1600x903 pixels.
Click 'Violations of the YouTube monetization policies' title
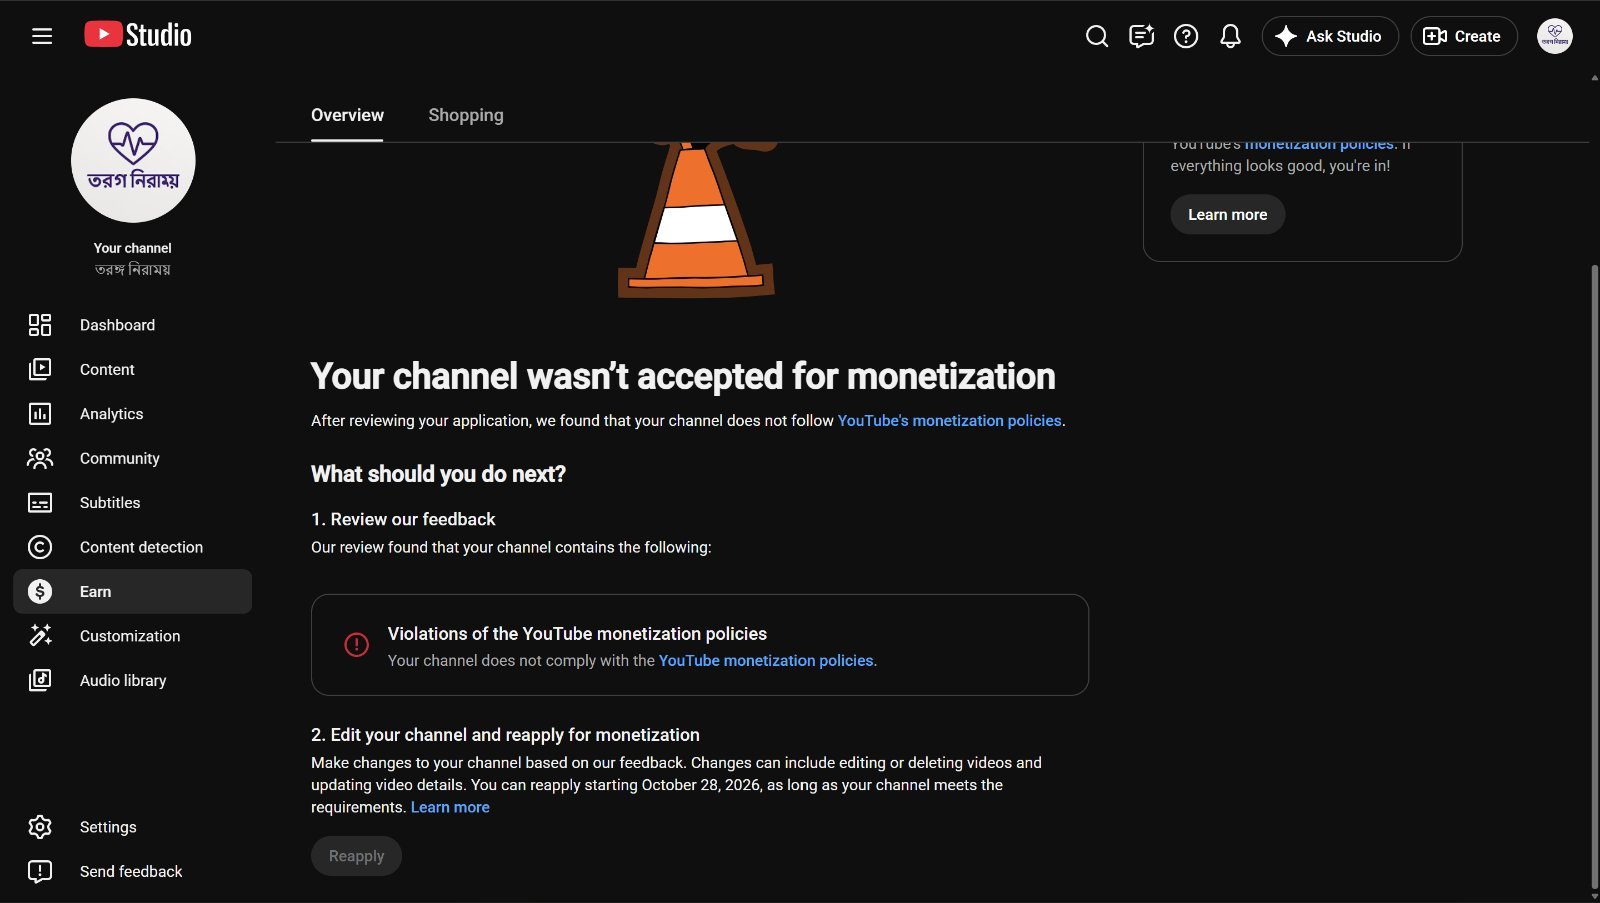tap(577, 634)
